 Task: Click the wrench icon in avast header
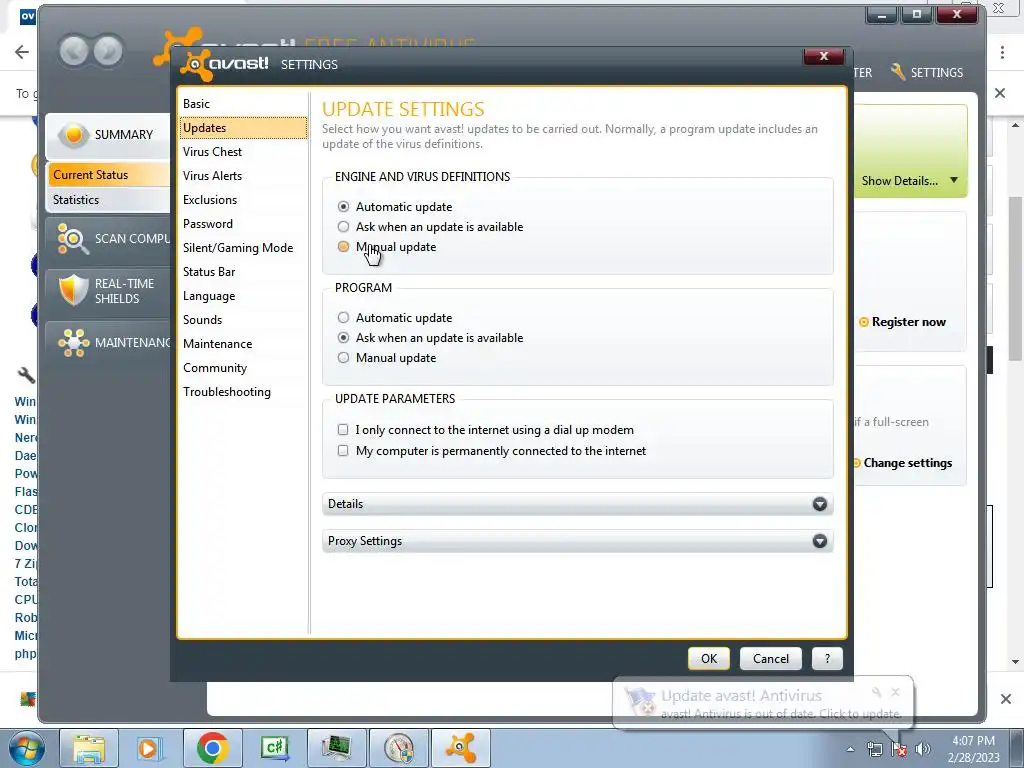point(898,72)
